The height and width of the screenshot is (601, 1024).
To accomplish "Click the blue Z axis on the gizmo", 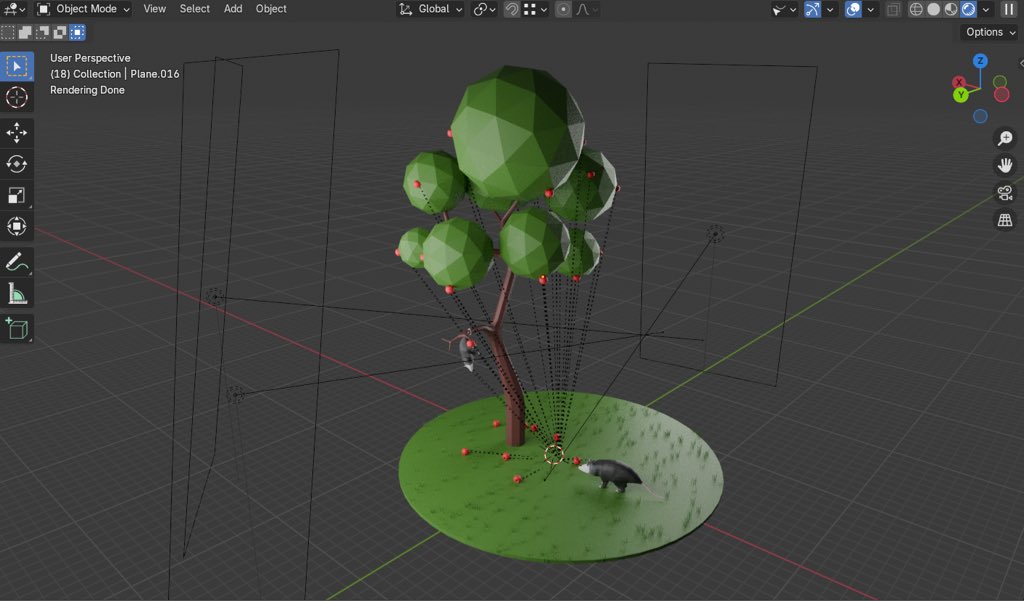I will click(x=980, y=61).
